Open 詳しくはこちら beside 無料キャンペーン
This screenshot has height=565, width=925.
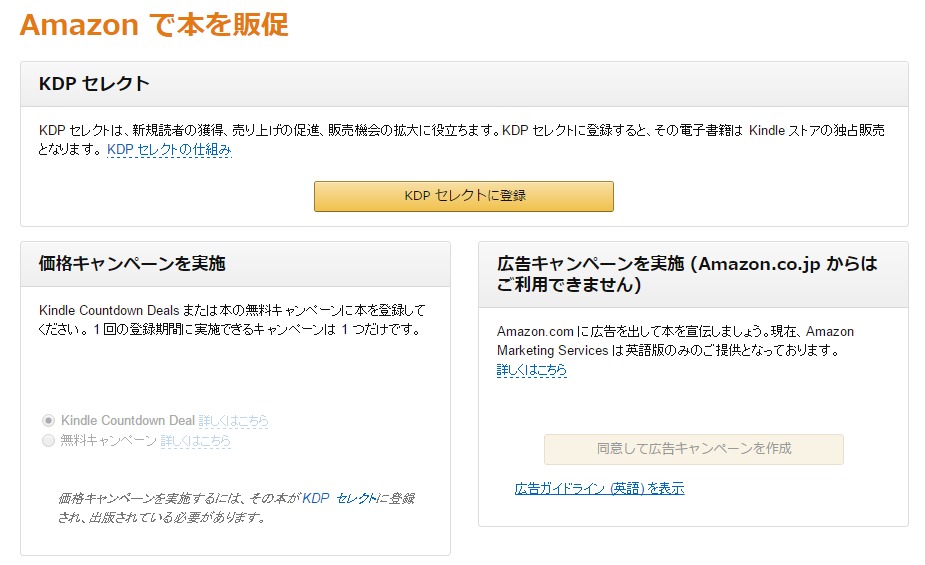pos(195,440)
